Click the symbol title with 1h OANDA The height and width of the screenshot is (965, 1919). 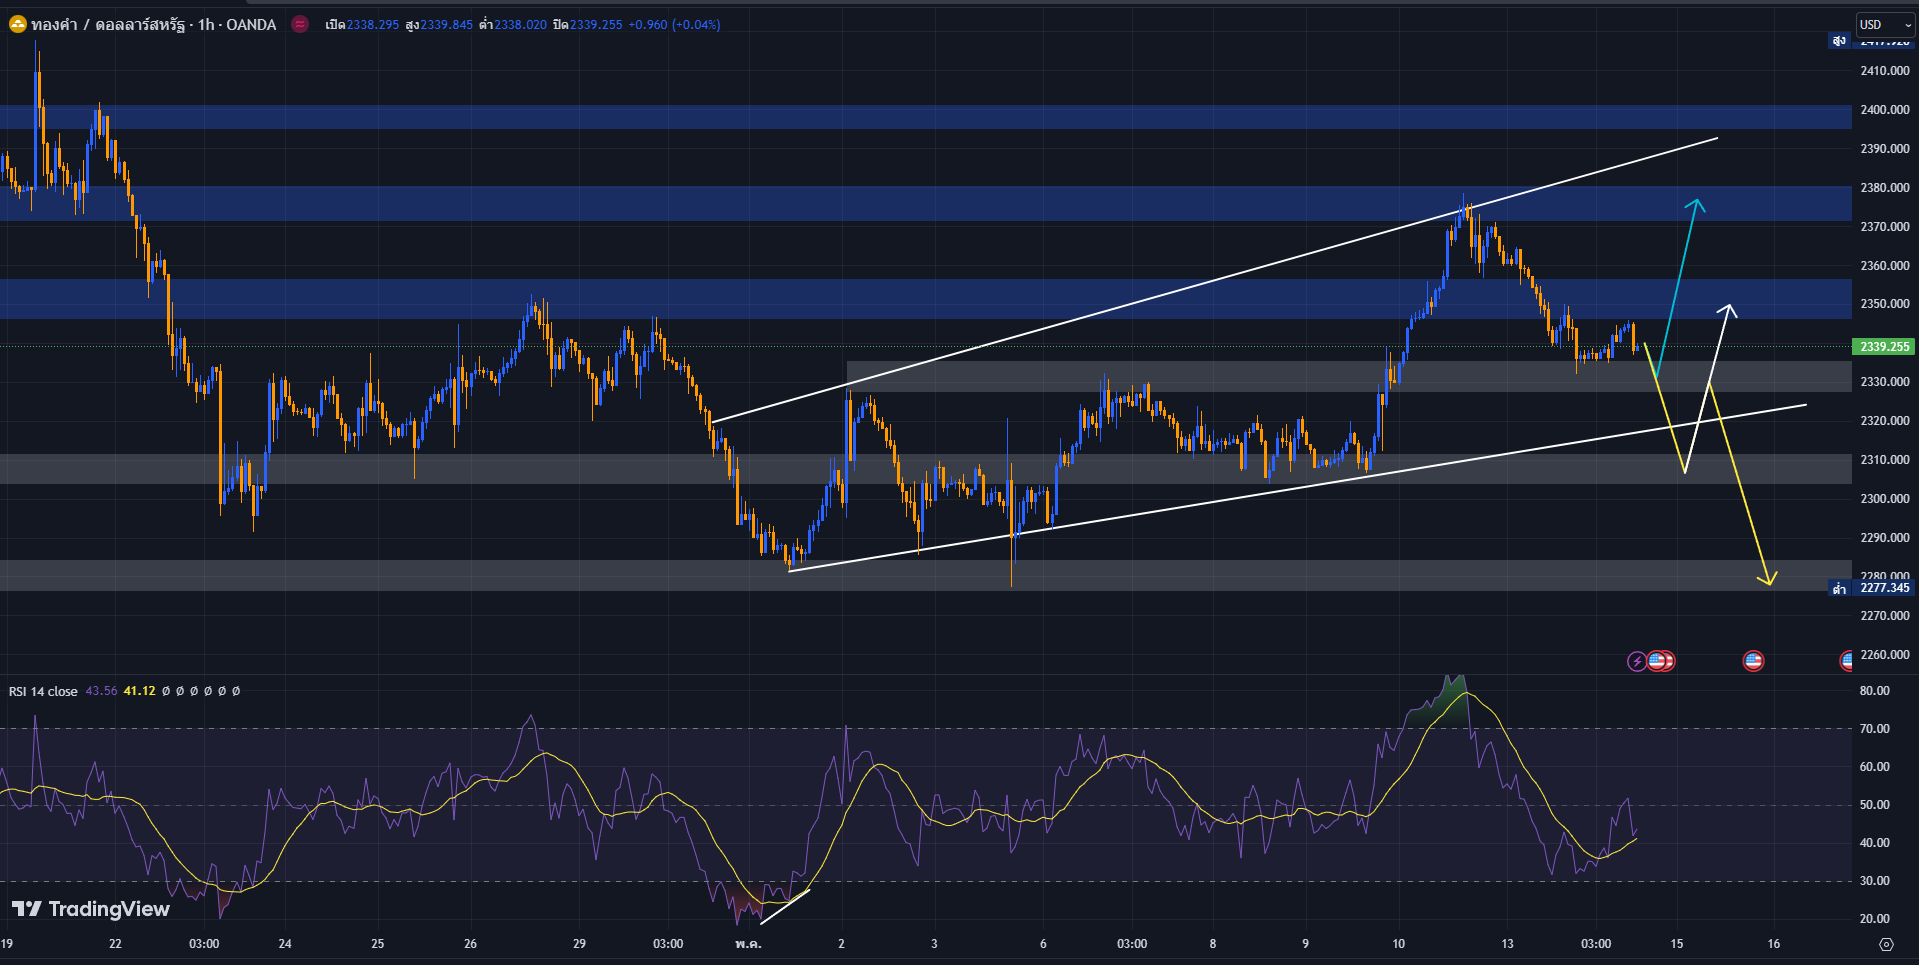tap(153, 24)
